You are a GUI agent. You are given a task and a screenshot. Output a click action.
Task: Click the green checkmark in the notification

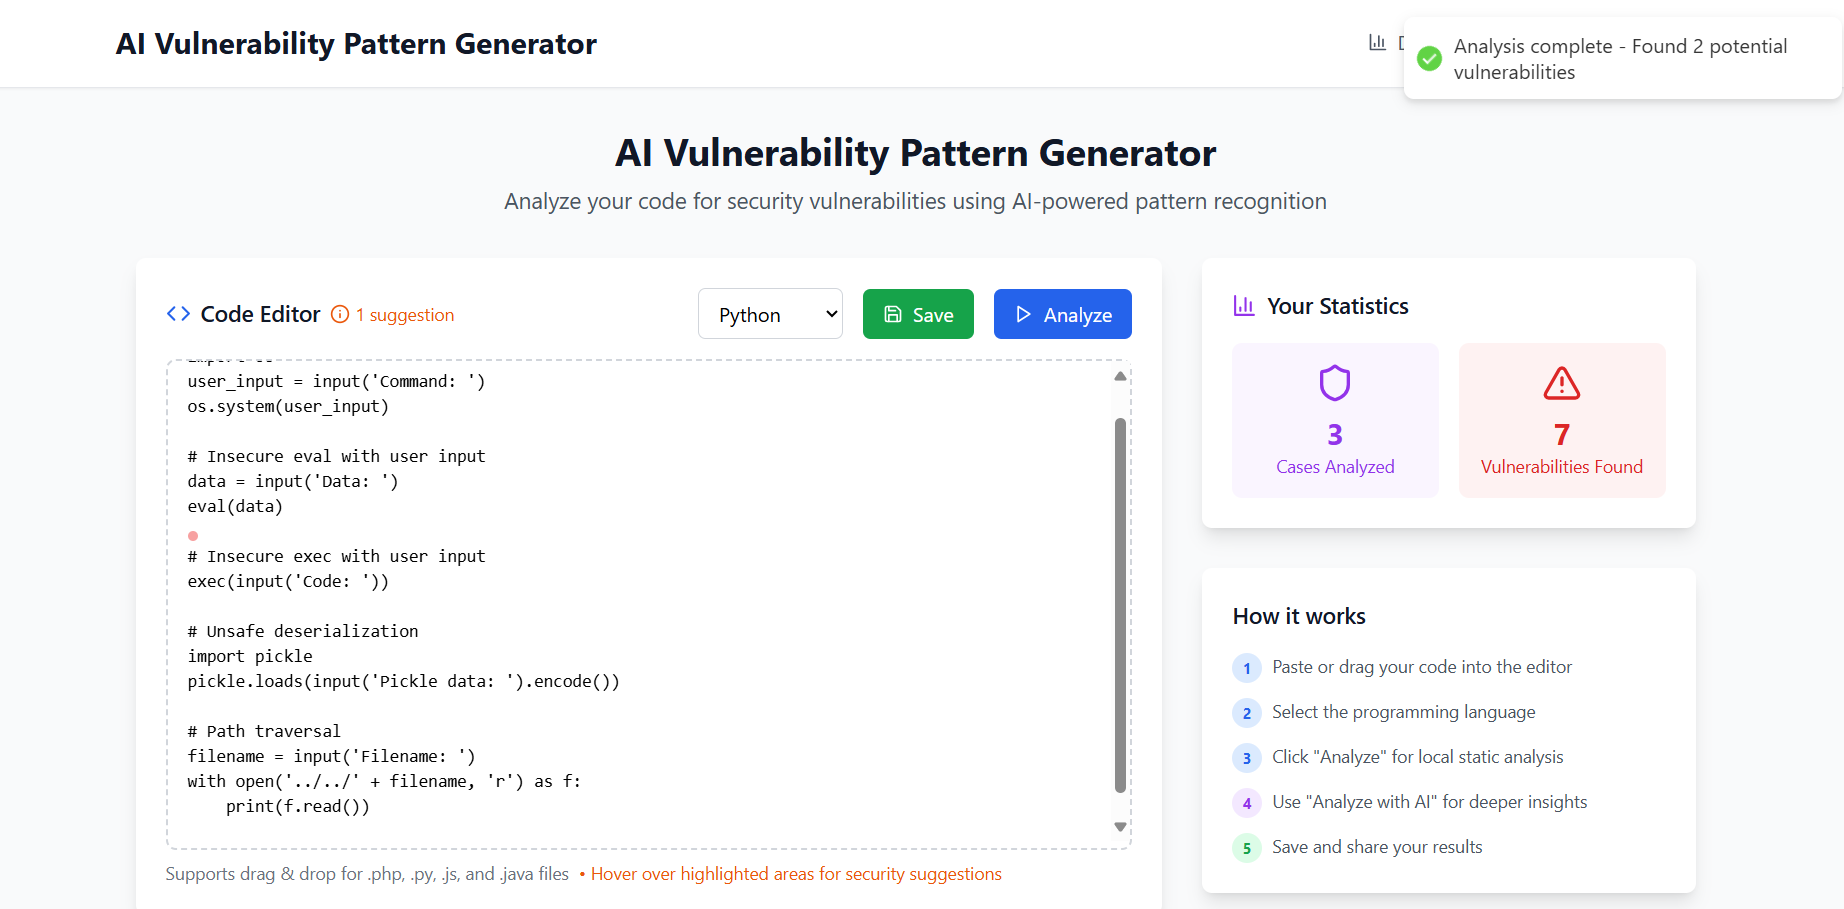[x=1430, y=58]
